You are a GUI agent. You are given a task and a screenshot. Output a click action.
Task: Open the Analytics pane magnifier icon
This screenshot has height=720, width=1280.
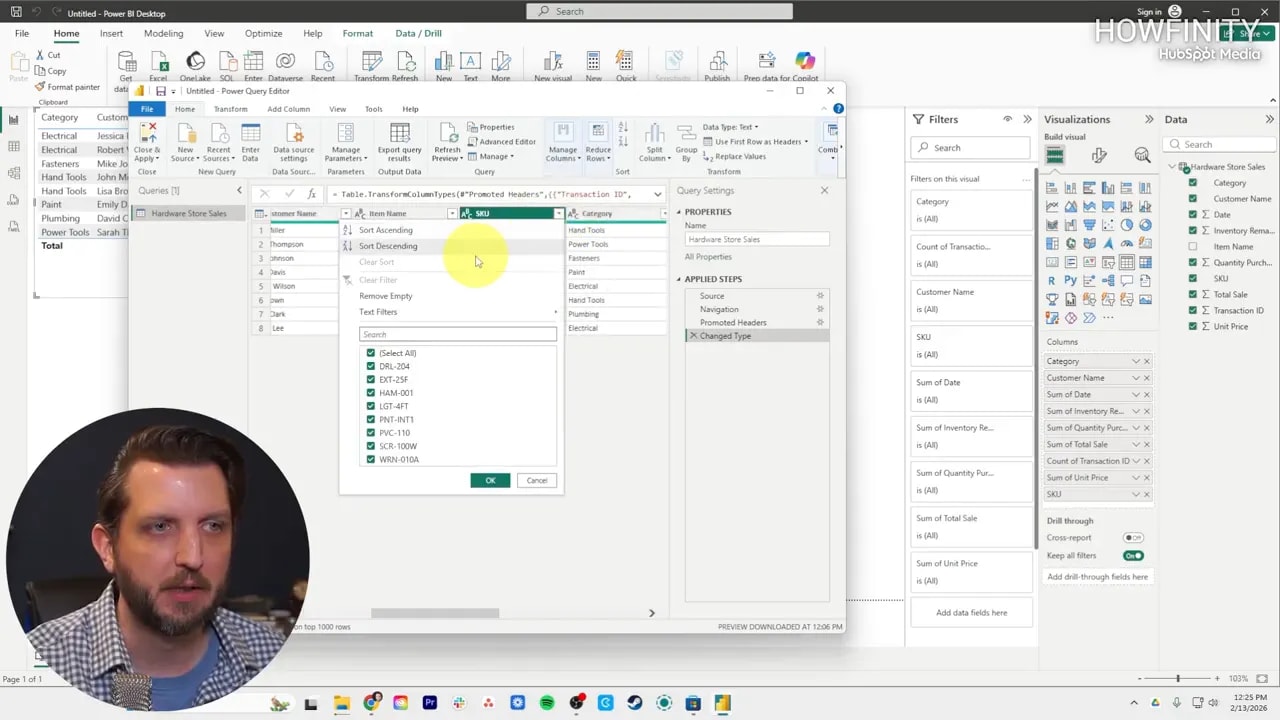[x=1142, y=156]
